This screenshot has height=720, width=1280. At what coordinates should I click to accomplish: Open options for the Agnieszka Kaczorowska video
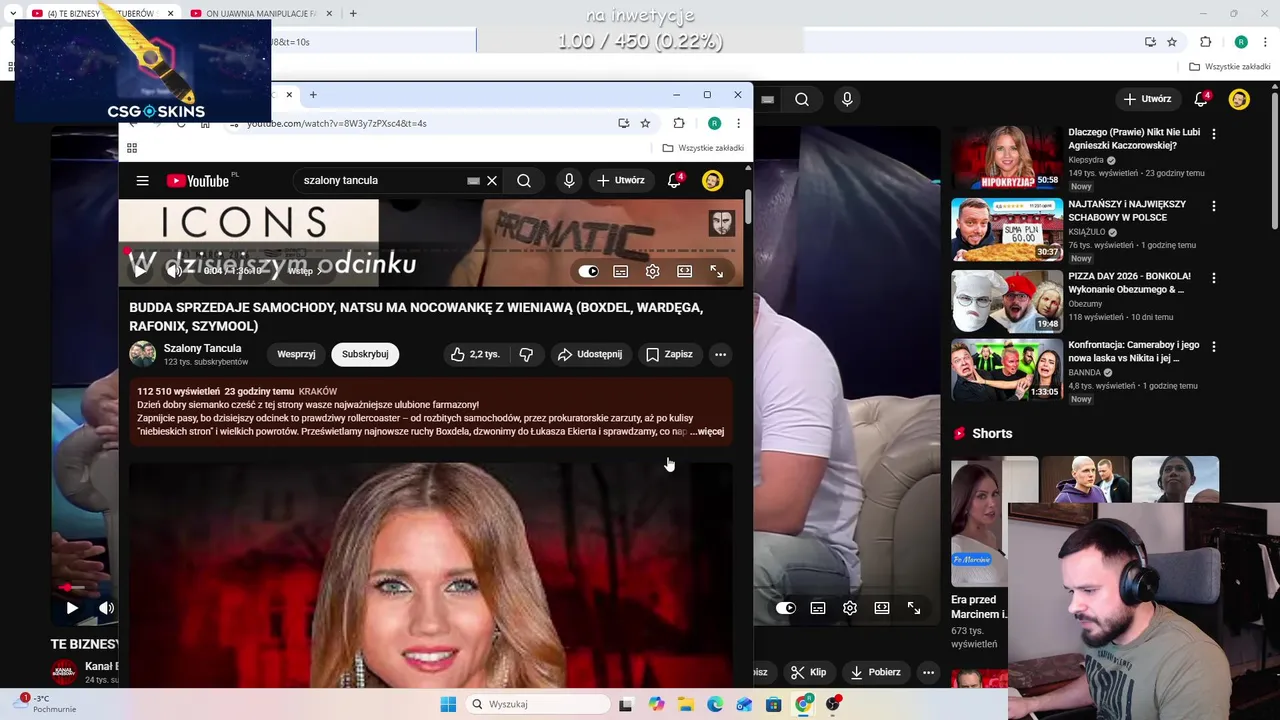[x=1214, y=134]
